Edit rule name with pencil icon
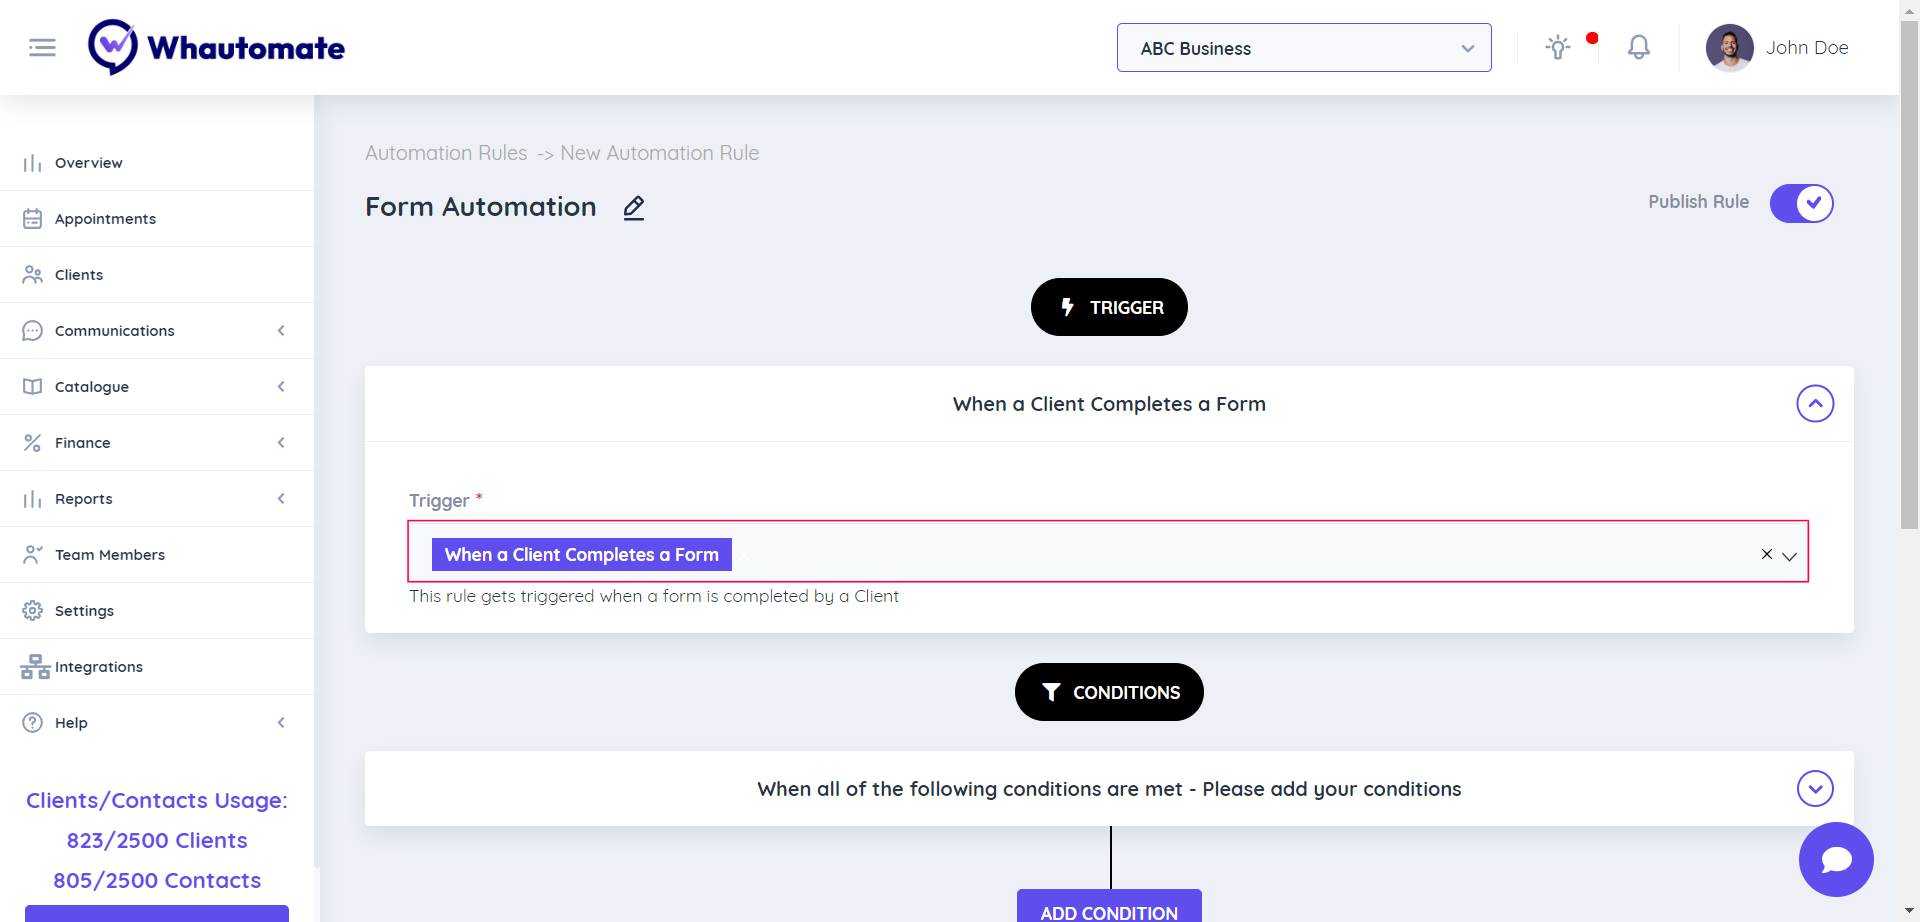Viewport: 1920px width, 922px height. 634,208
